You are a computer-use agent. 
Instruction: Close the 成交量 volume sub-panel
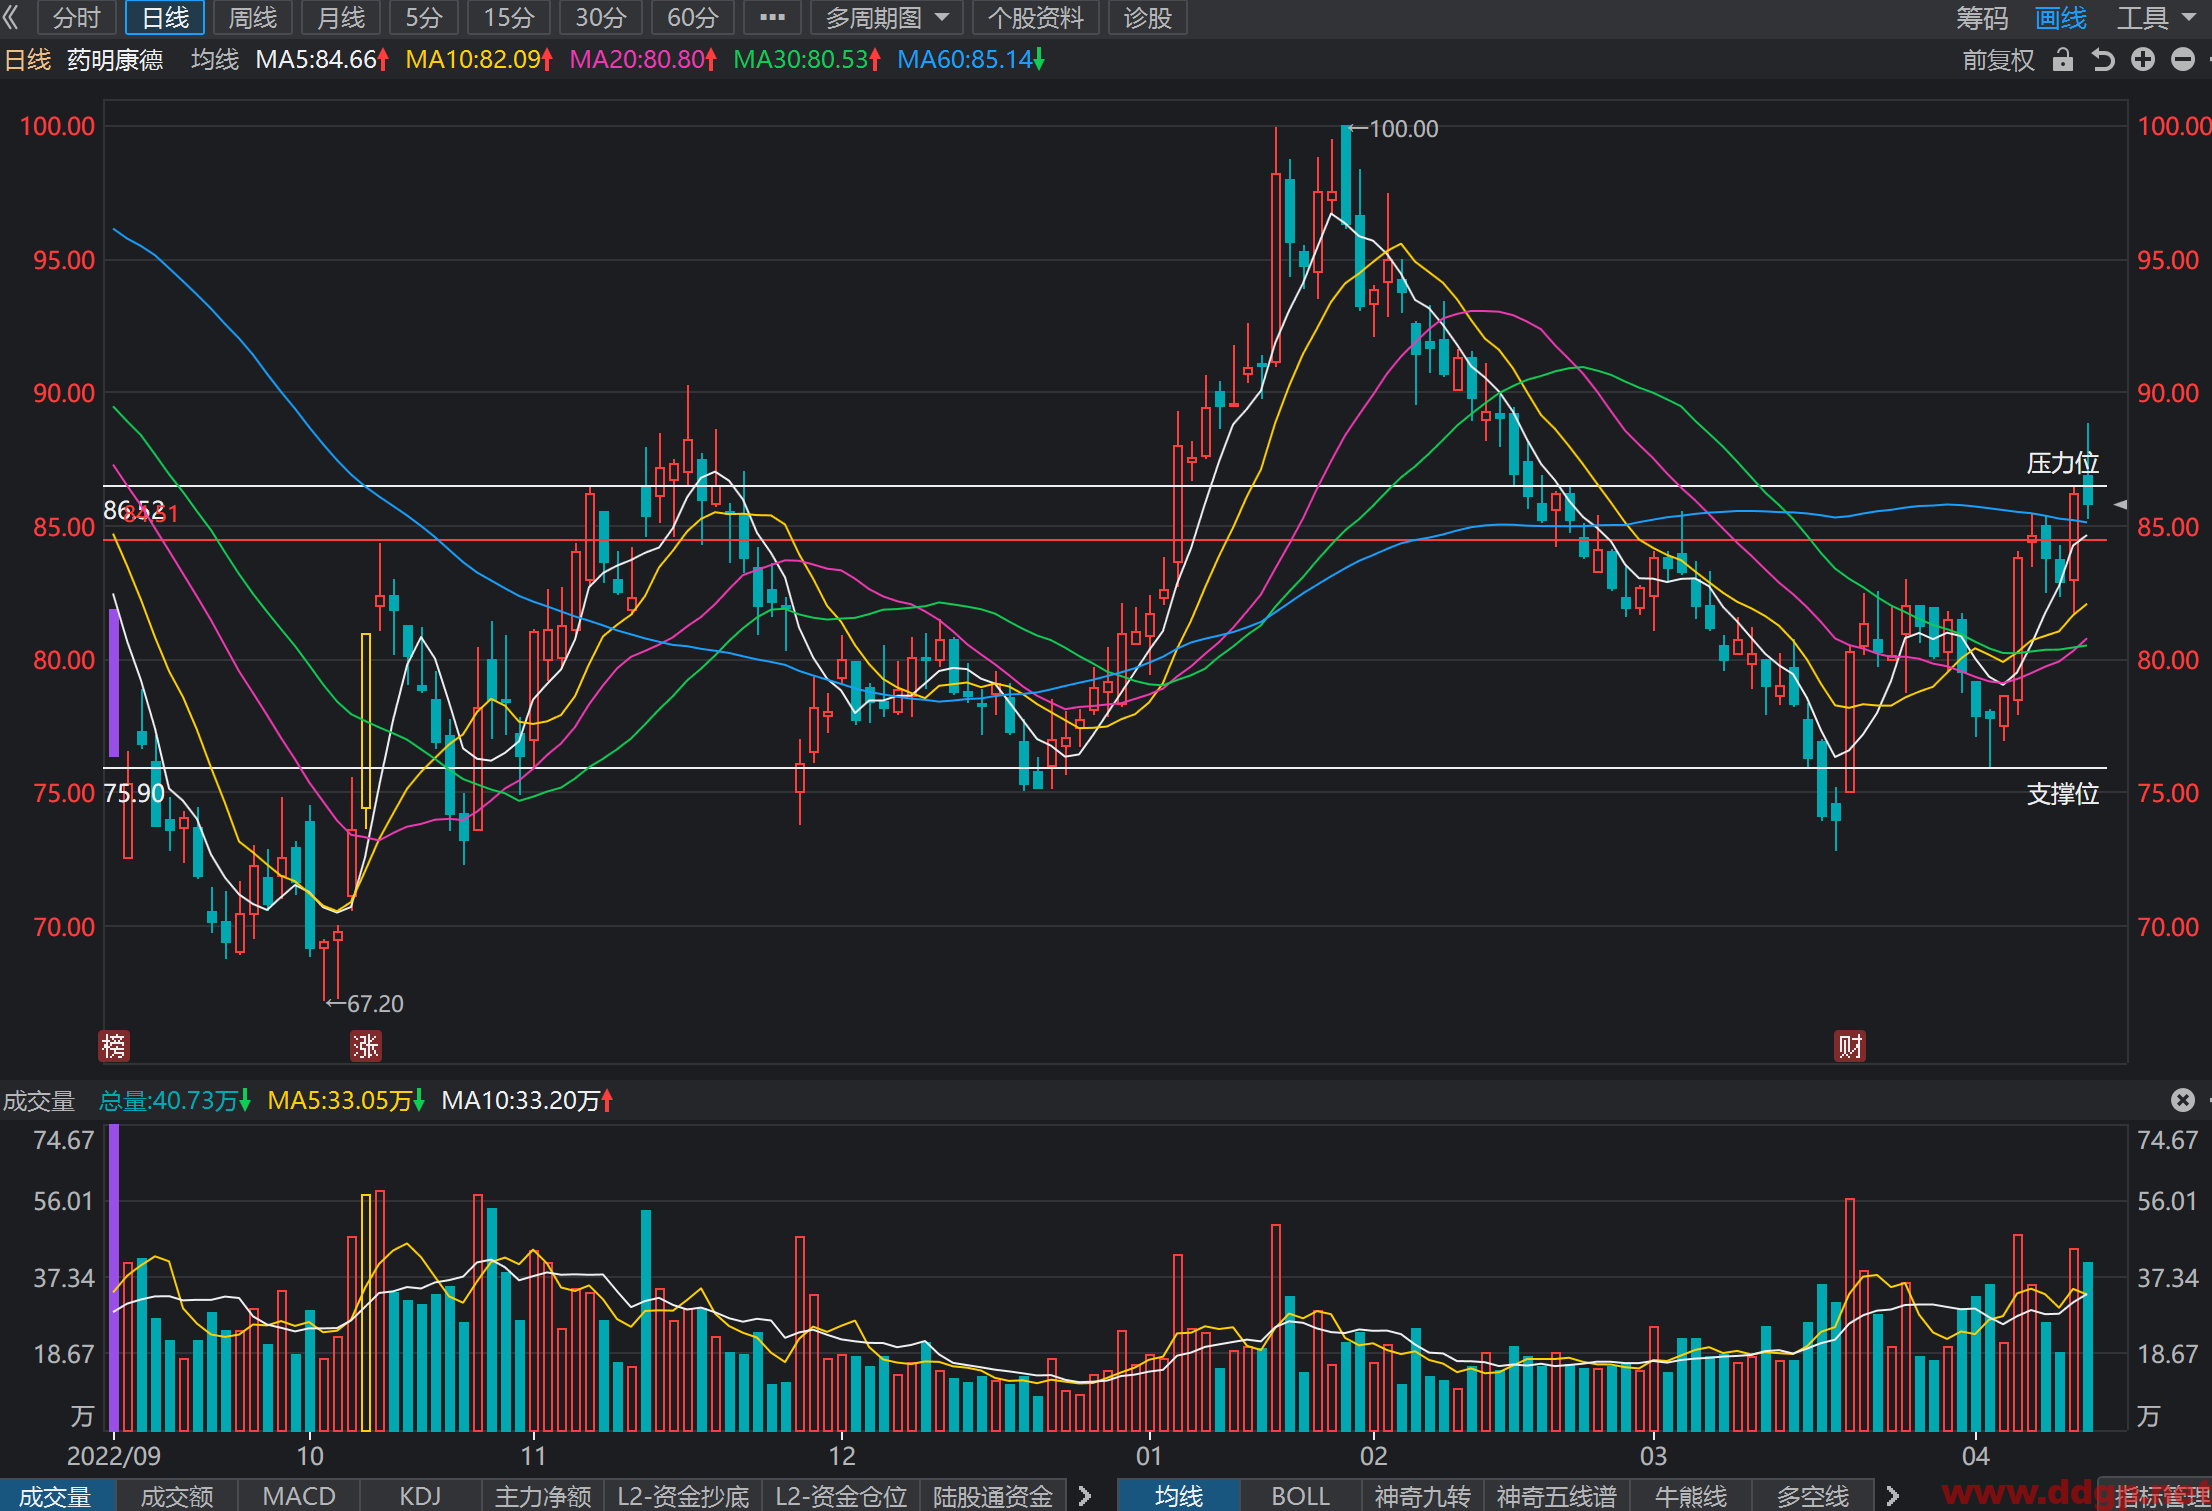pyautogui.click(x=2183, y=1100)
